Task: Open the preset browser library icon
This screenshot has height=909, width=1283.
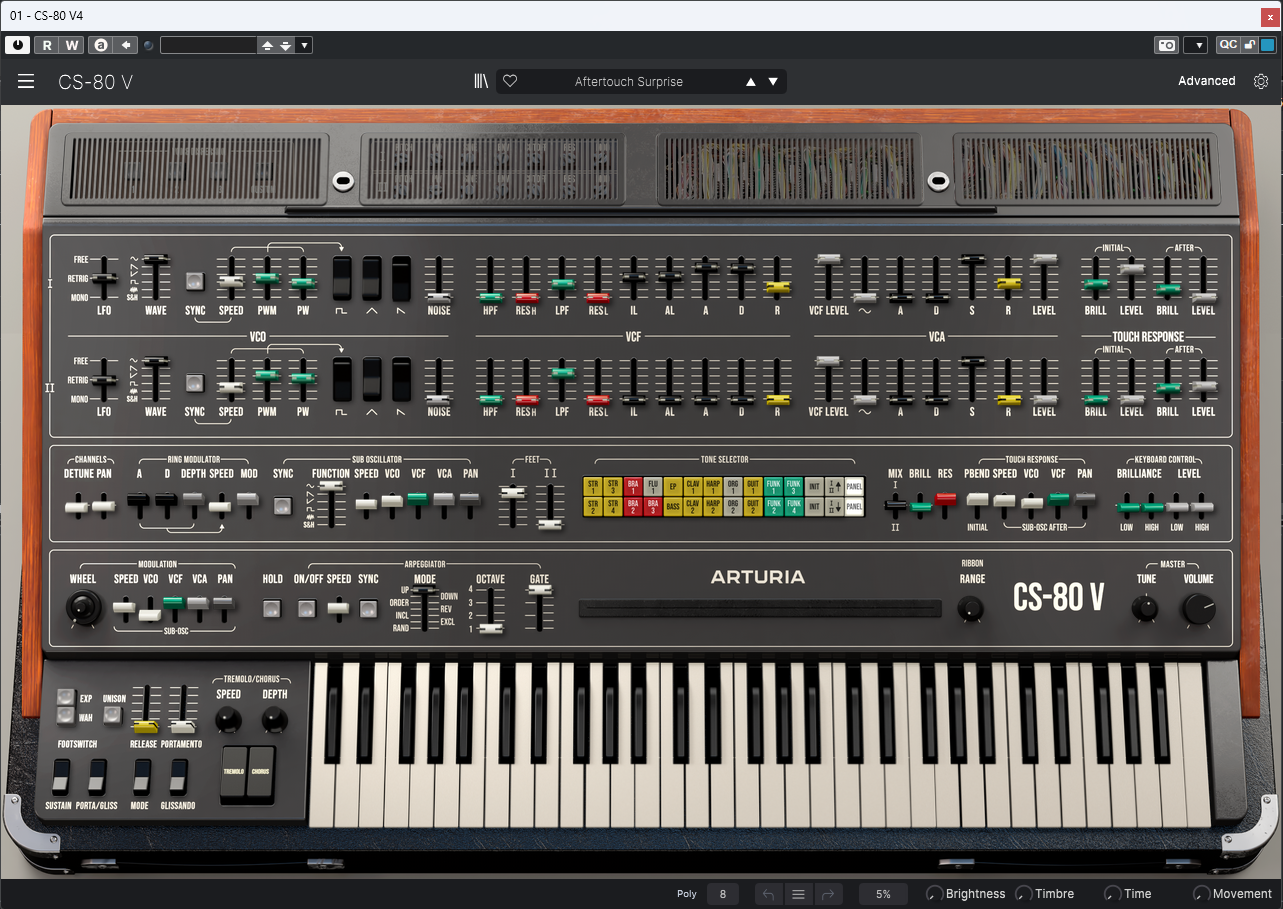Action: (x=482, y=81)
